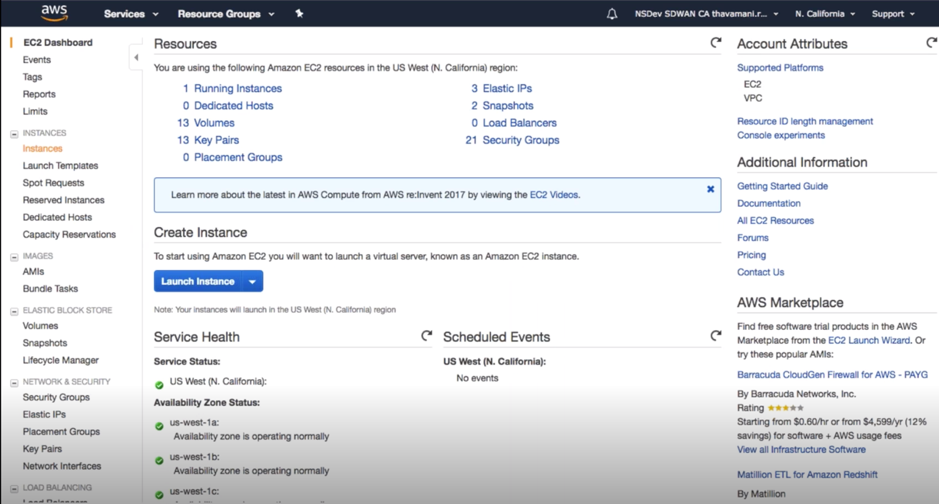Open Limits in the sidebar
Screen dimensions: 939x504
tap(35, 111)
